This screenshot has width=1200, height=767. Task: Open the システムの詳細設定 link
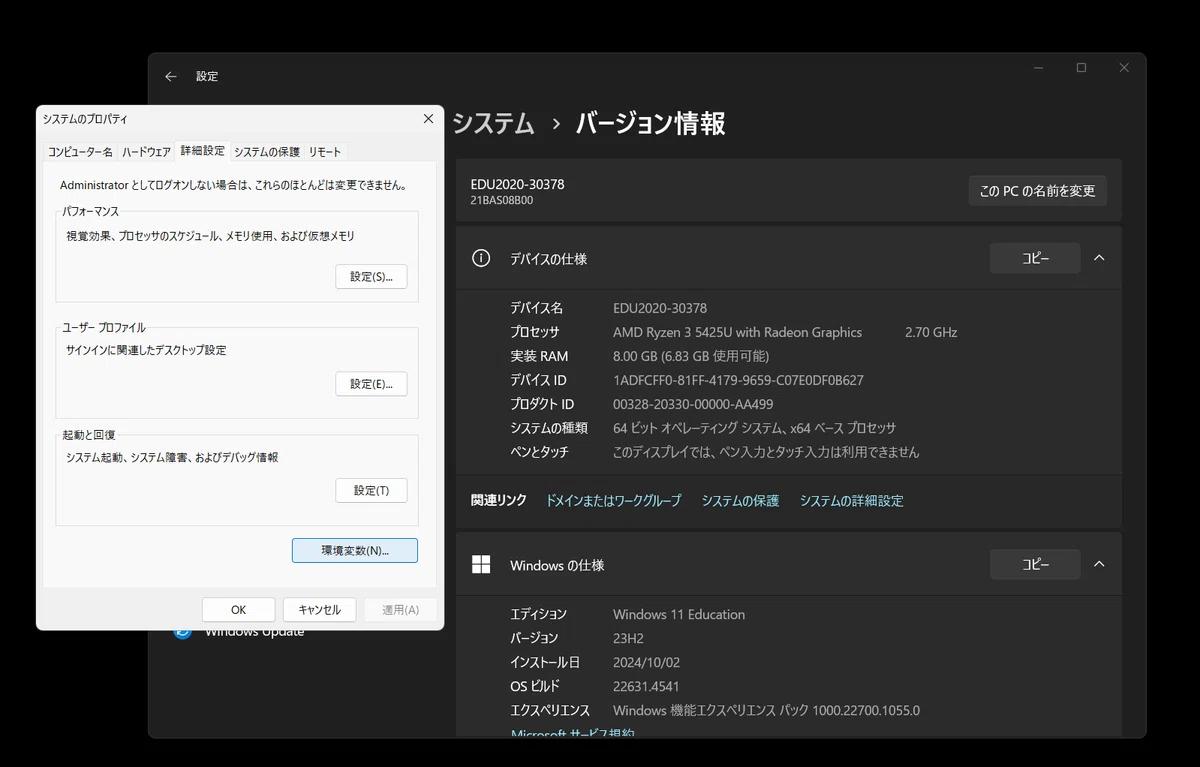pos(851,501)
